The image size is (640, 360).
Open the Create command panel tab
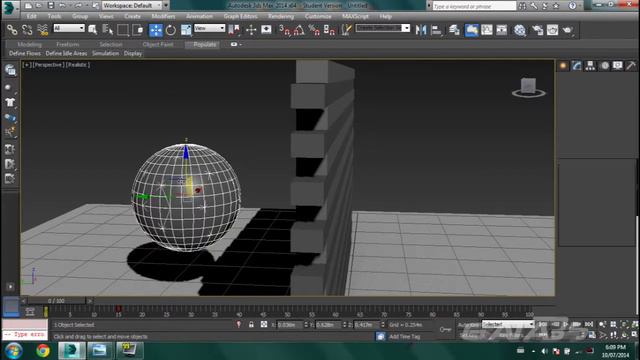coord(563,66)
